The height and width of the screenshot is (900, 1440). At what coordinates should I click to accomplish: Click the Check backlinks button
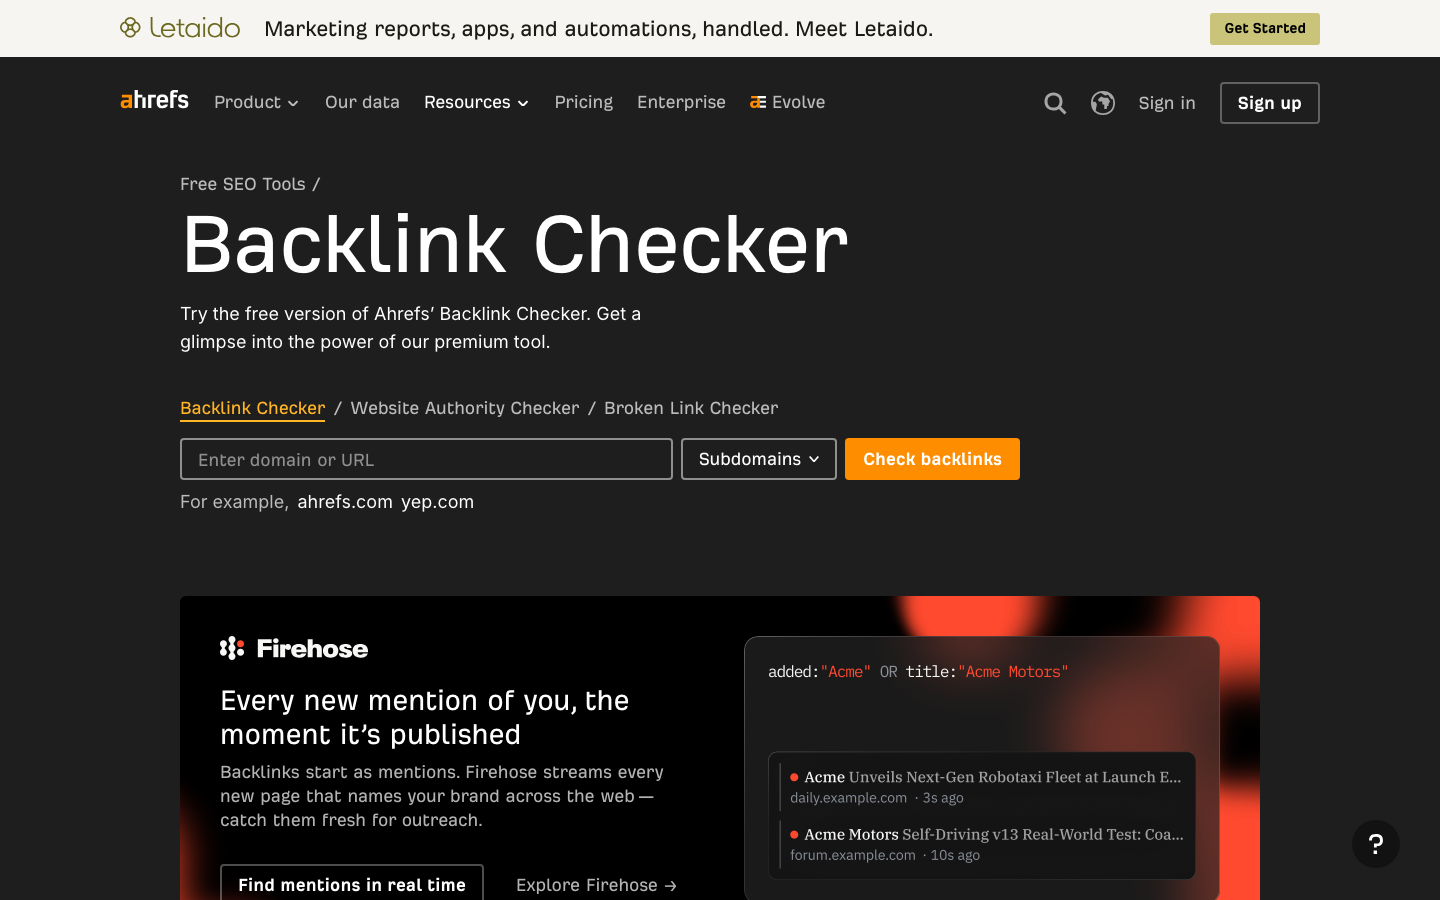[x=932, y=459]
